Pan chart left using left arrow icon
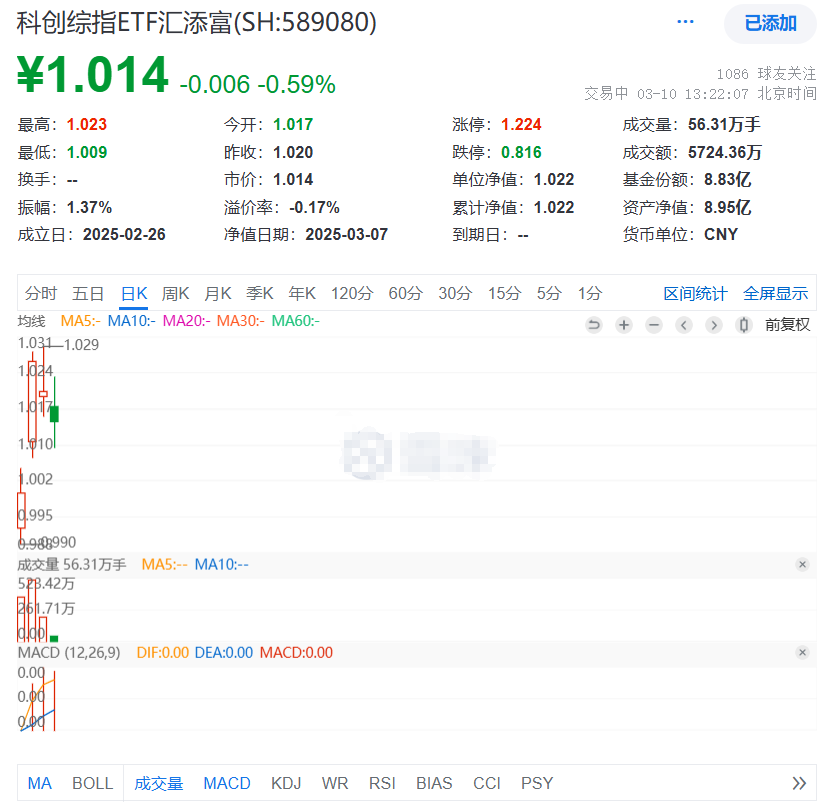 [x=683, y=325]
